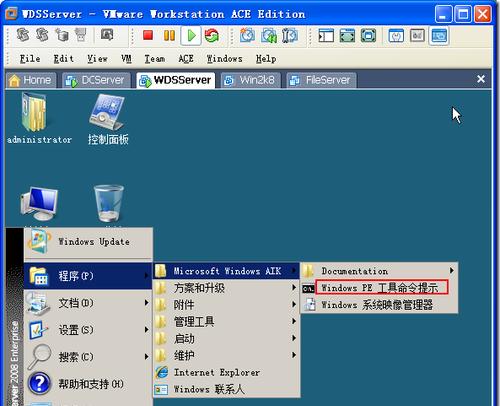Click the Appliance view toolbar icon
The image size is (500, 406).
[x=417, y=35]
